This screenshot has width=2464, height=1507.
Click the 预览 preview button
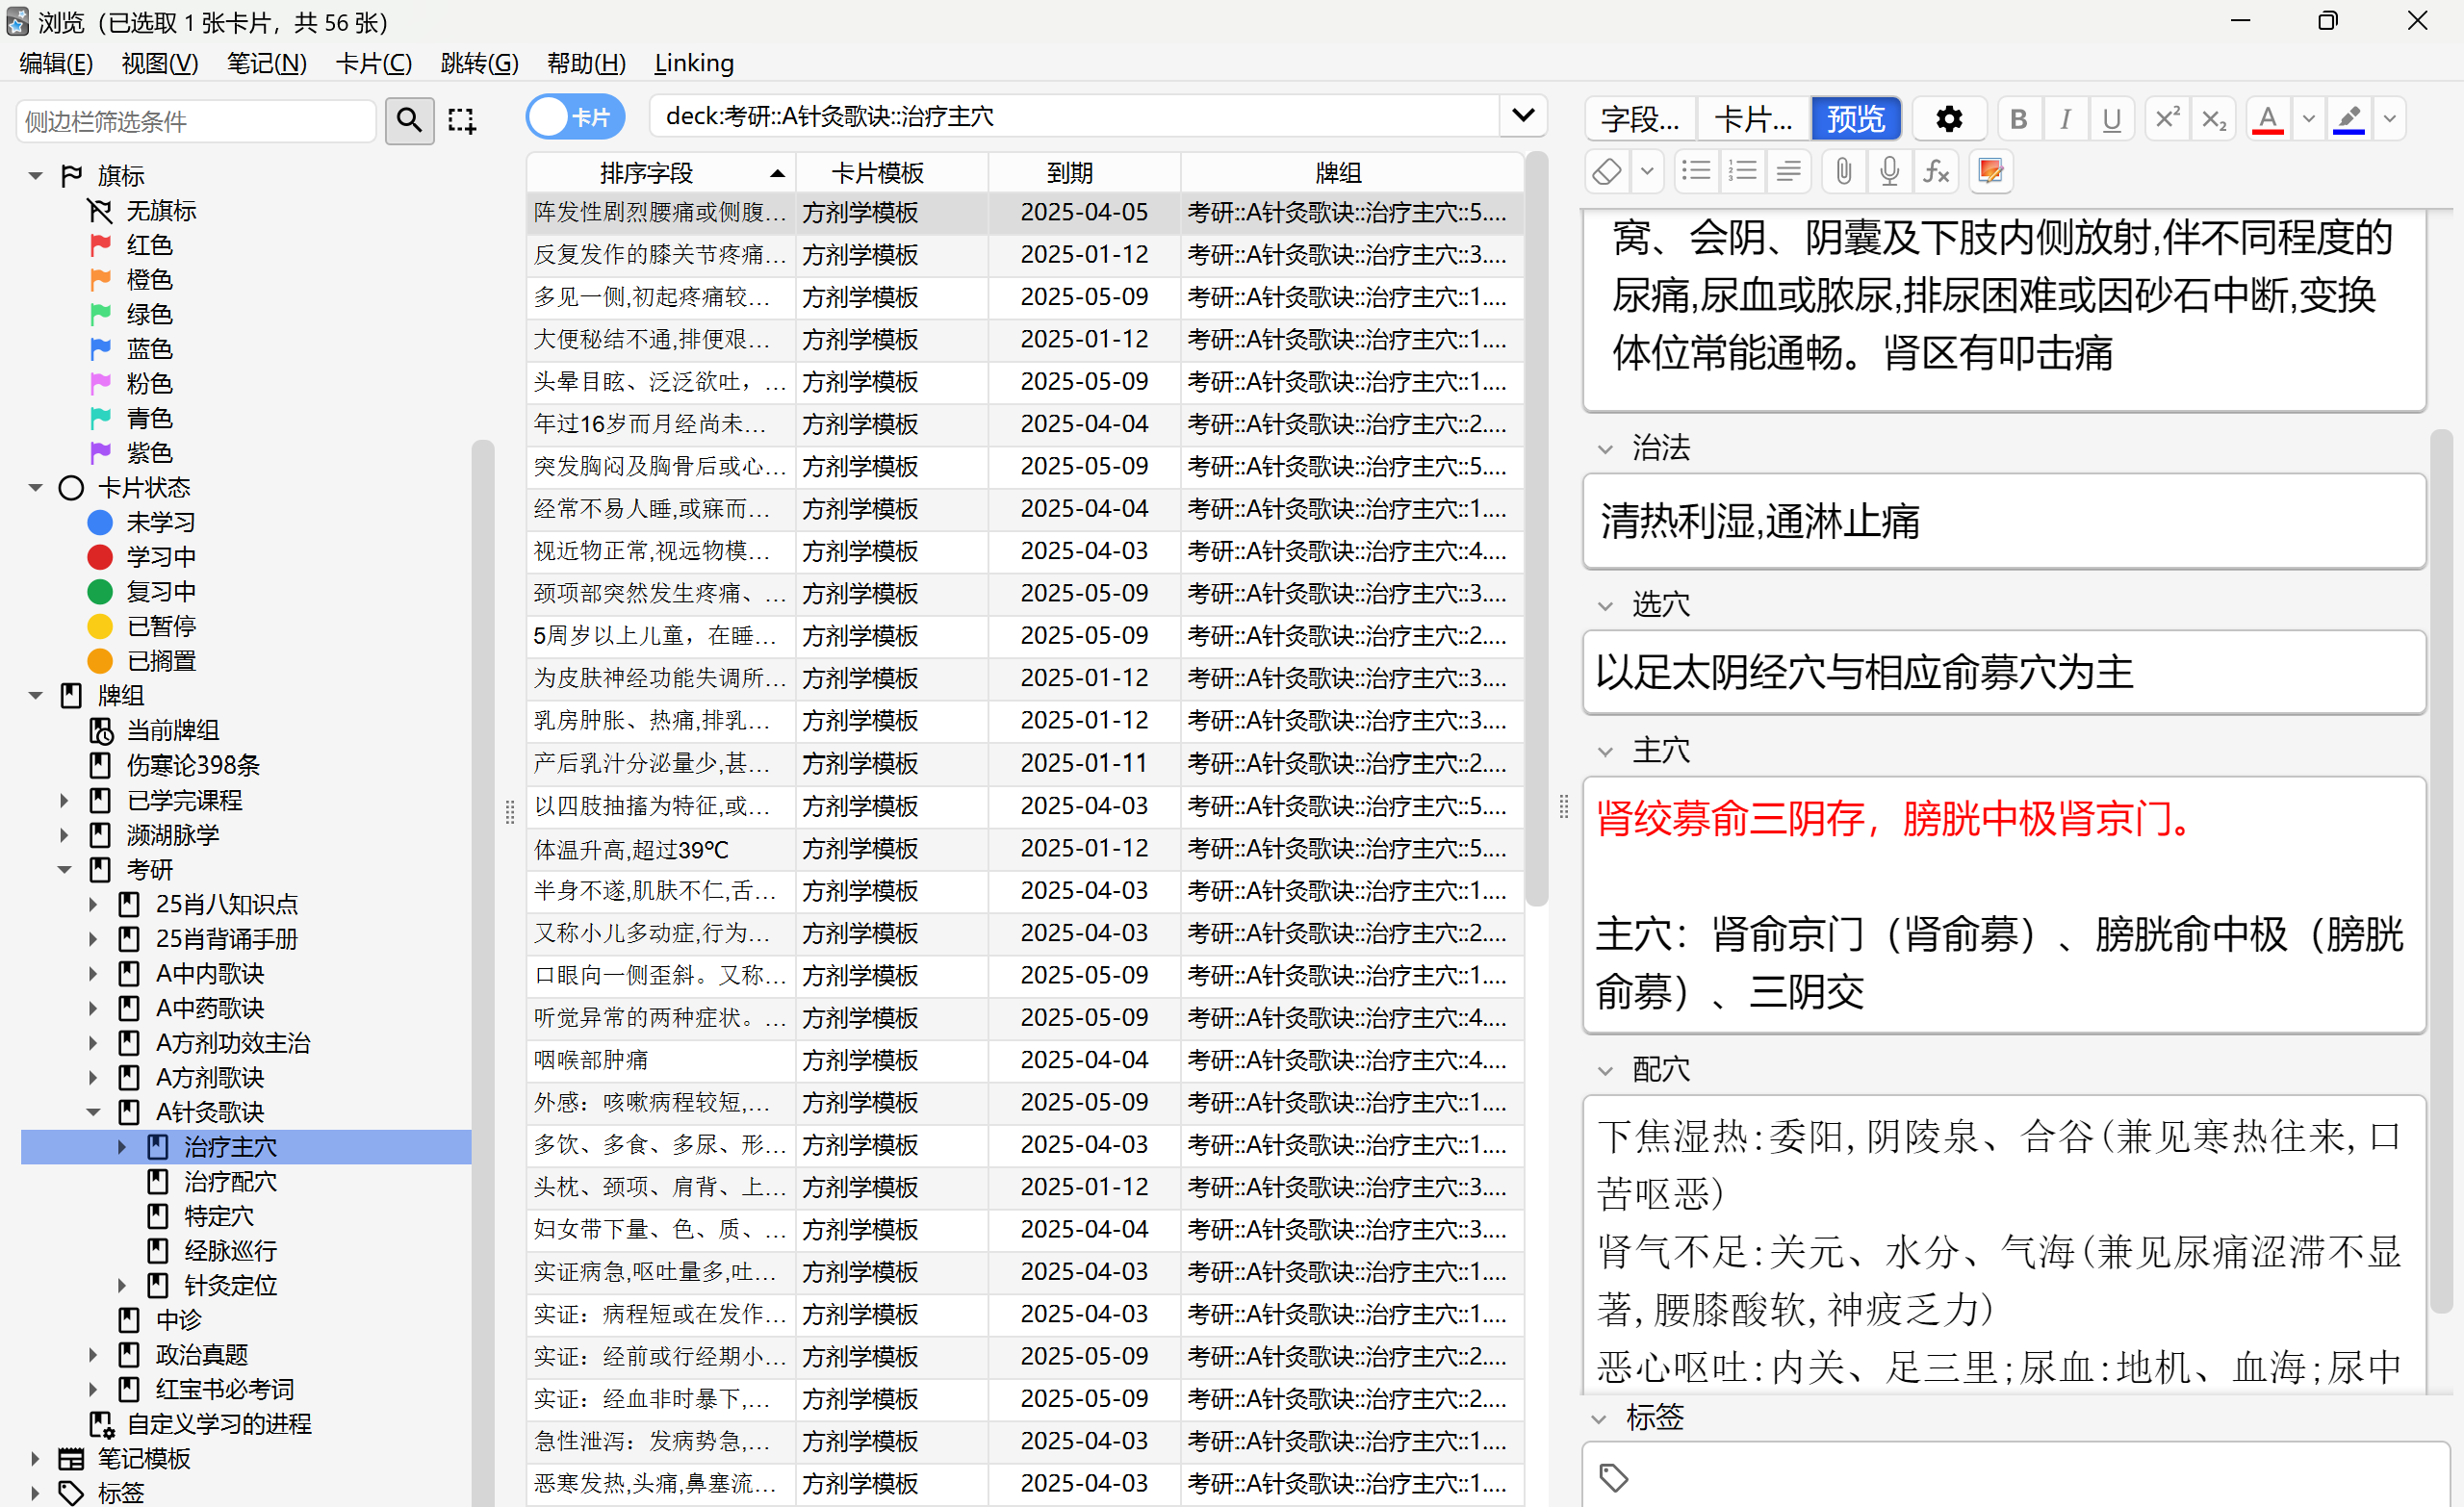tap(1855, 119)
